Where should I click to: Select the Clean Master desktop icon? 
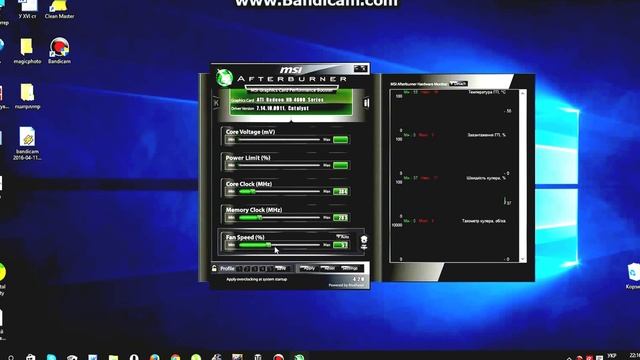pos(59,10)
